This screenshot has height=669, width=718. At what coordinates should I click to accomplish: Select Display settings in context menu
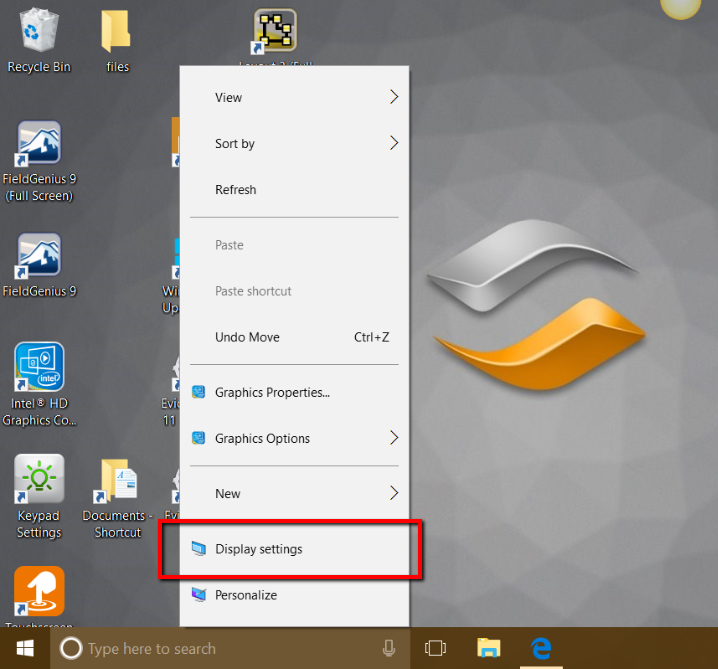pyautogui.click(x=259, y=549)
